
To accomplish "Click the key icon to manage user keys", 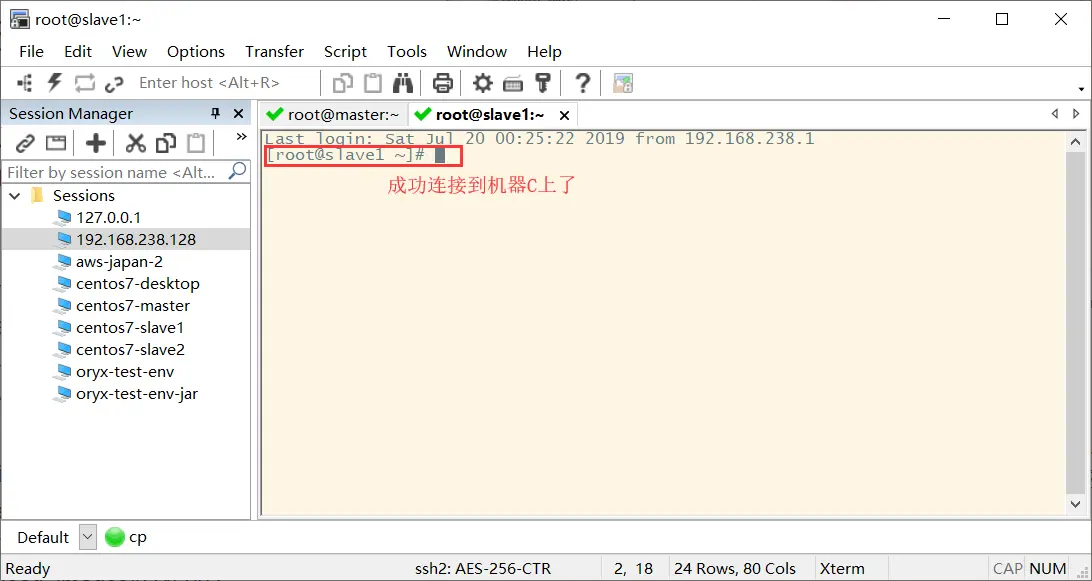I will (542, 83).
